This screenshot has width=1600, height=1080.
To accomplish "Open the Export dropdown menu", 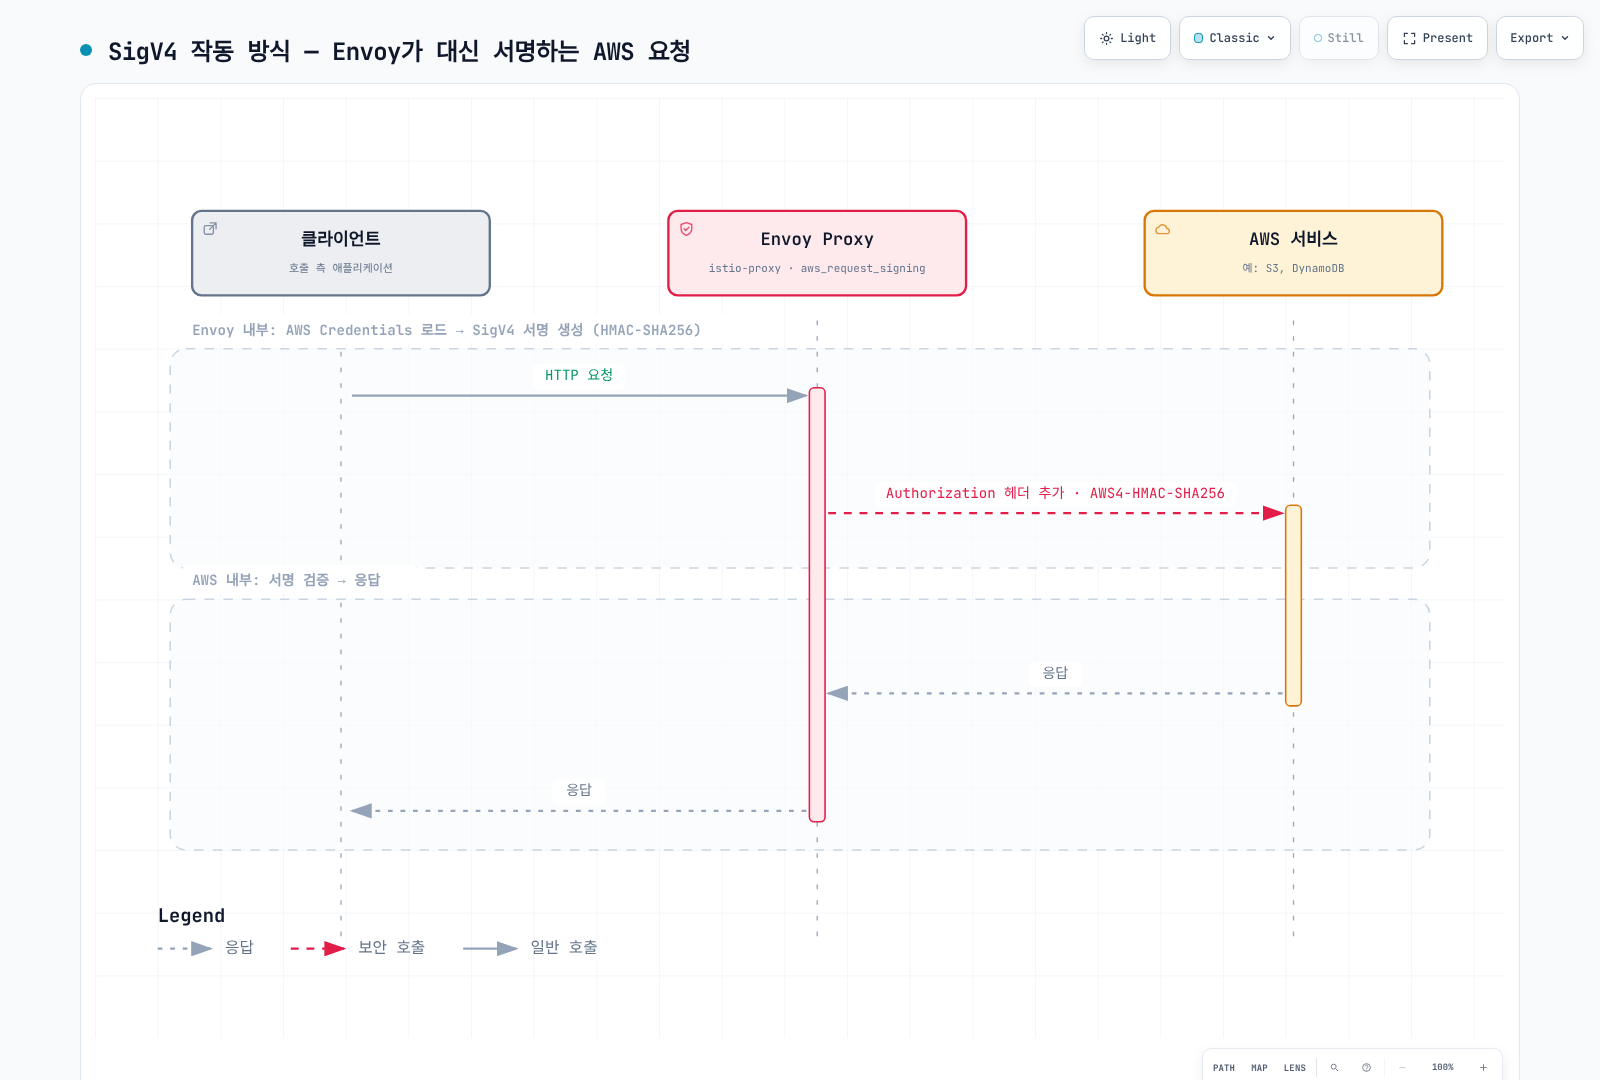I will 1539,38.
